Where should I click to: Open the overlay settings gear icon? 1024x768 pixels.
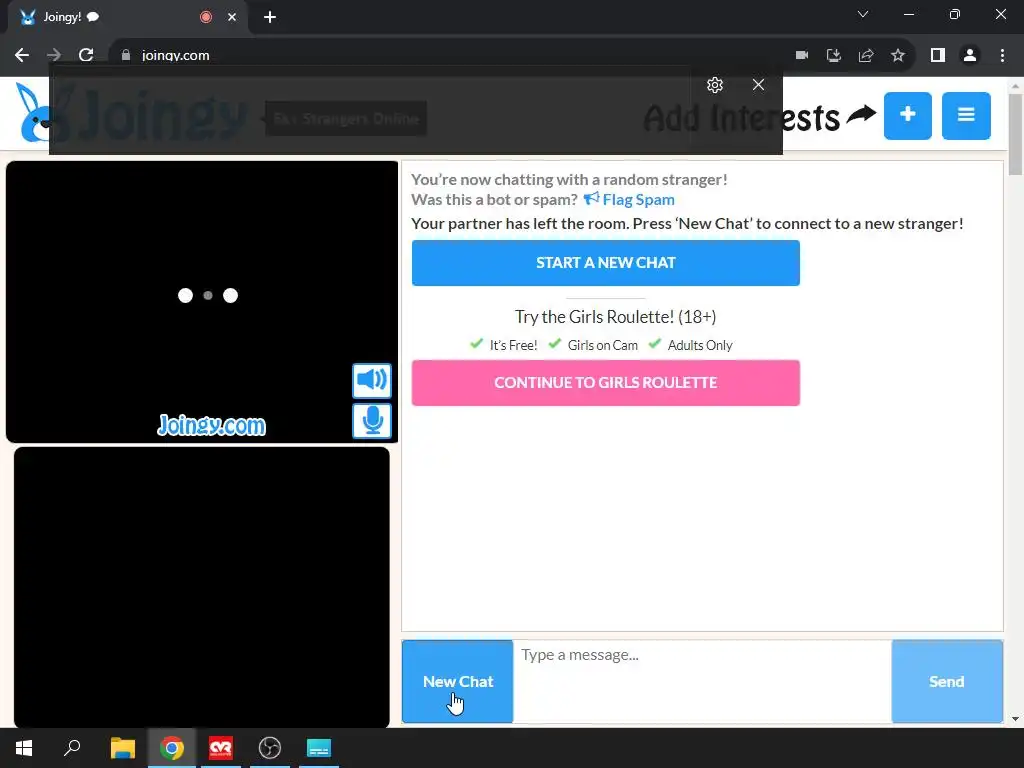(x=715, y=85)
